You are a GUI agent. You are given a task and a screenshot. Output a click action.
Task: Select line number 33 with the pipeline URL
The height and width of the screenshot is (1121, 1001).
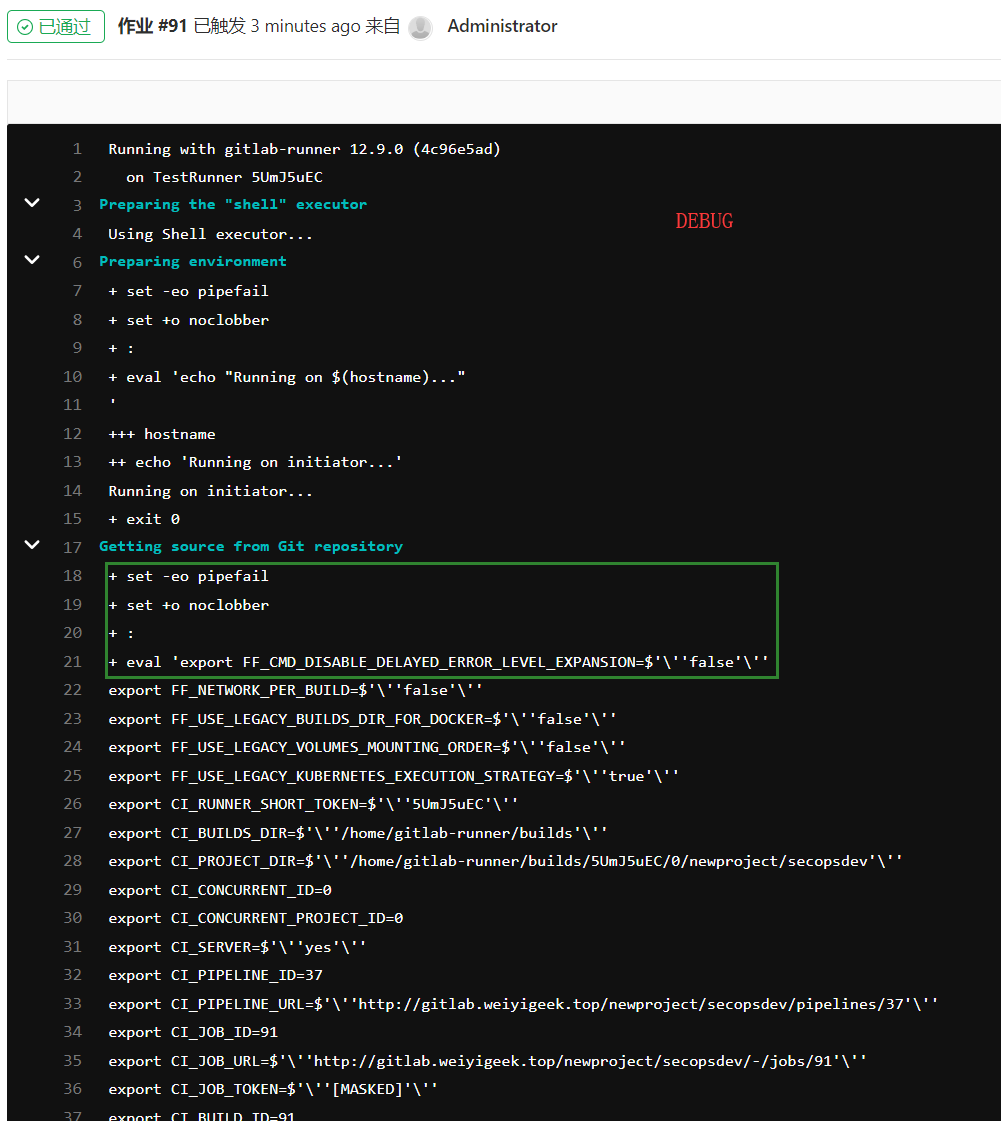coord(72,1004)
